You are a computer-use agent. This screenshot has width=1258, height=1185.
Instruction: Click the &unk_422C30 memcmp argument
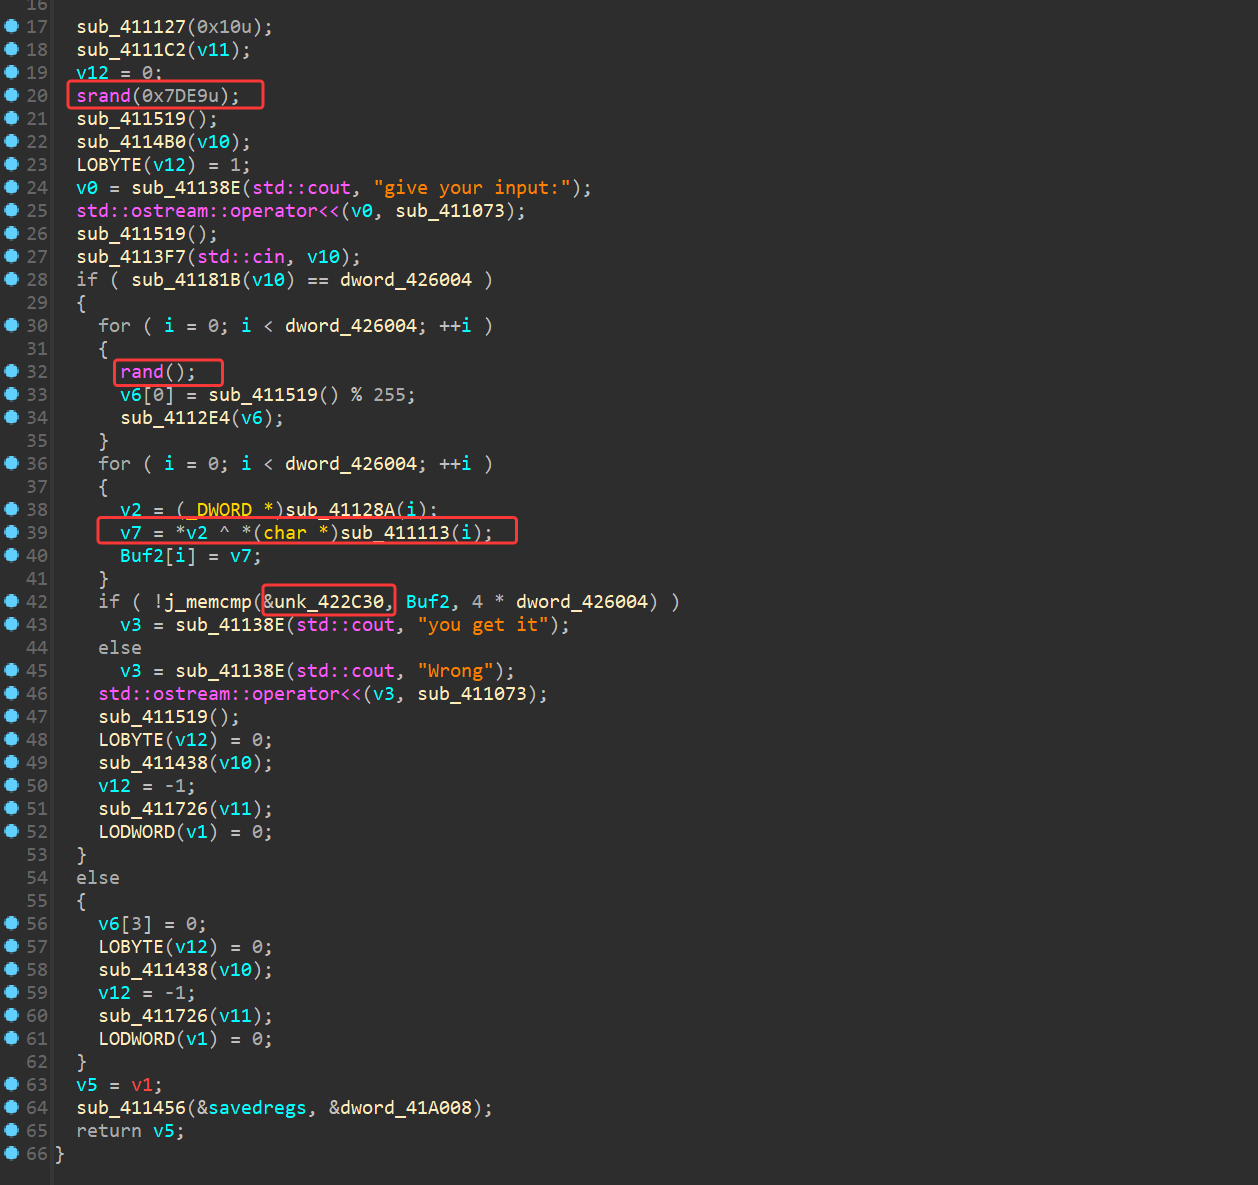[x=324, y=601]
